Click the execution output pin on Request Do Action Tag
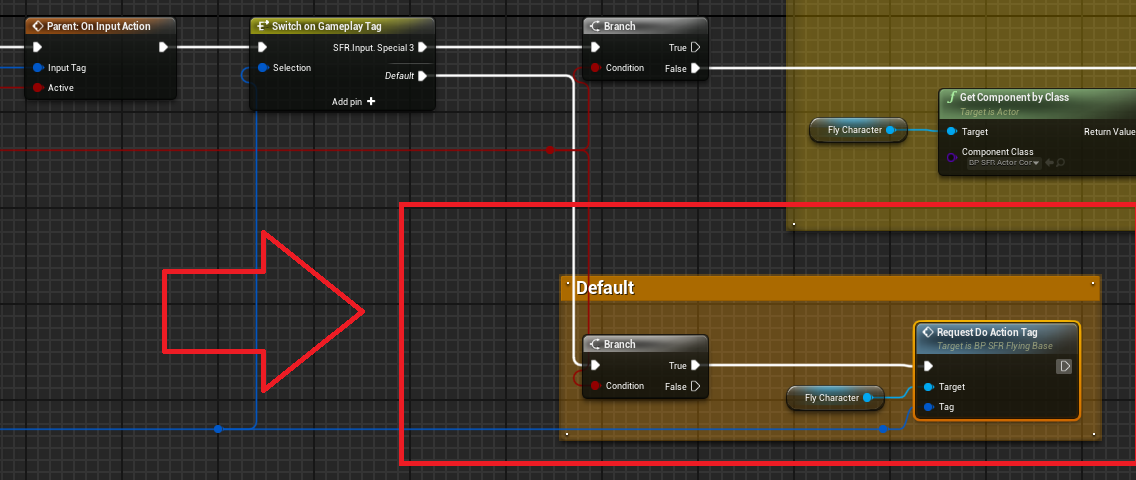This screenshot has width=1136, height=480. (x=1064, y=367)
